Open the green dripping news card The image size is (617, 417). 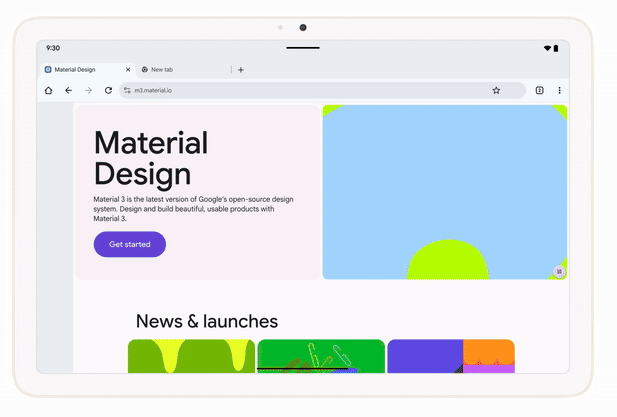191,356
